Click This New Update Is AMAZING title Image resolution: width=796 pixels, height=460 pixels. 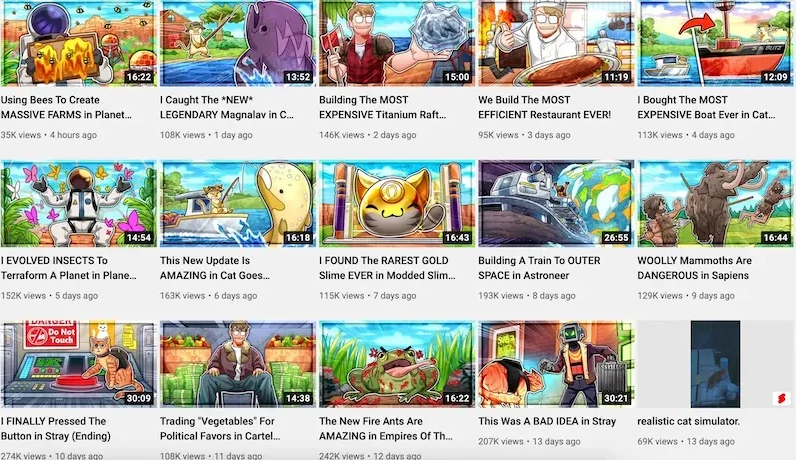click(215, 268)
